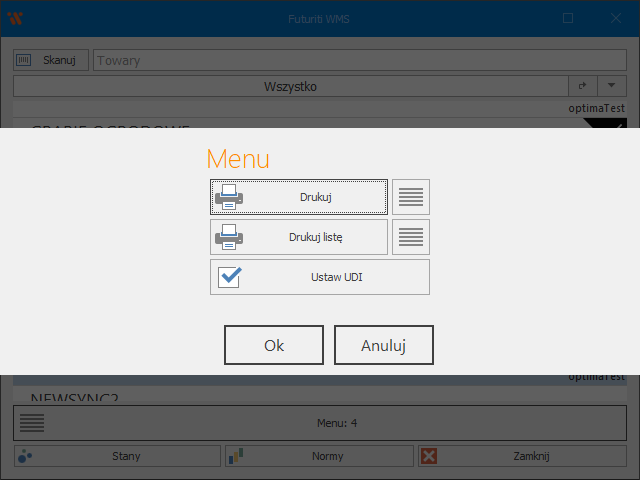
Task: Open the Wszystko filter selector
Action: 290,87
